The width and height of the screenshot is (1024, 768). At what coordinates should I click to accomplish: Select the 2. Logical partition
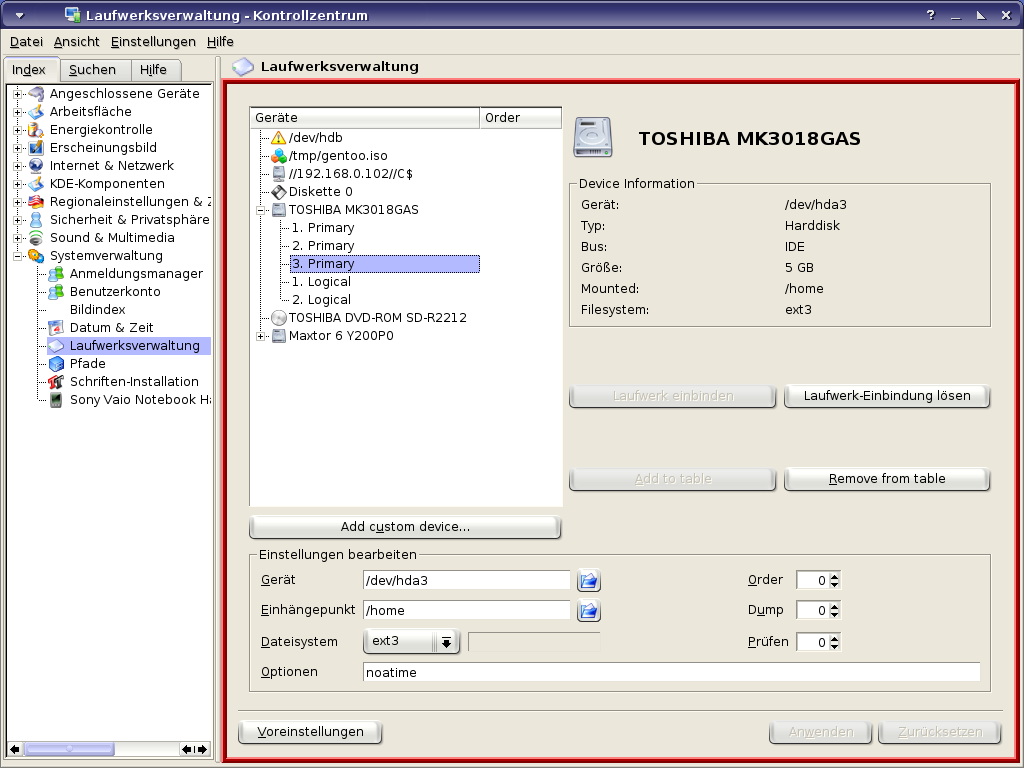pyautogui.click(x=321, y=300)
